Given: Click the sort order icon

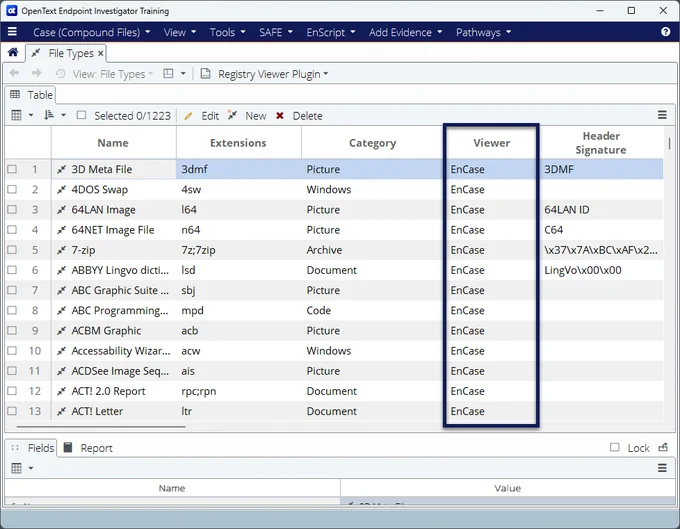Looking at the screenshot, I should (49, 115).
